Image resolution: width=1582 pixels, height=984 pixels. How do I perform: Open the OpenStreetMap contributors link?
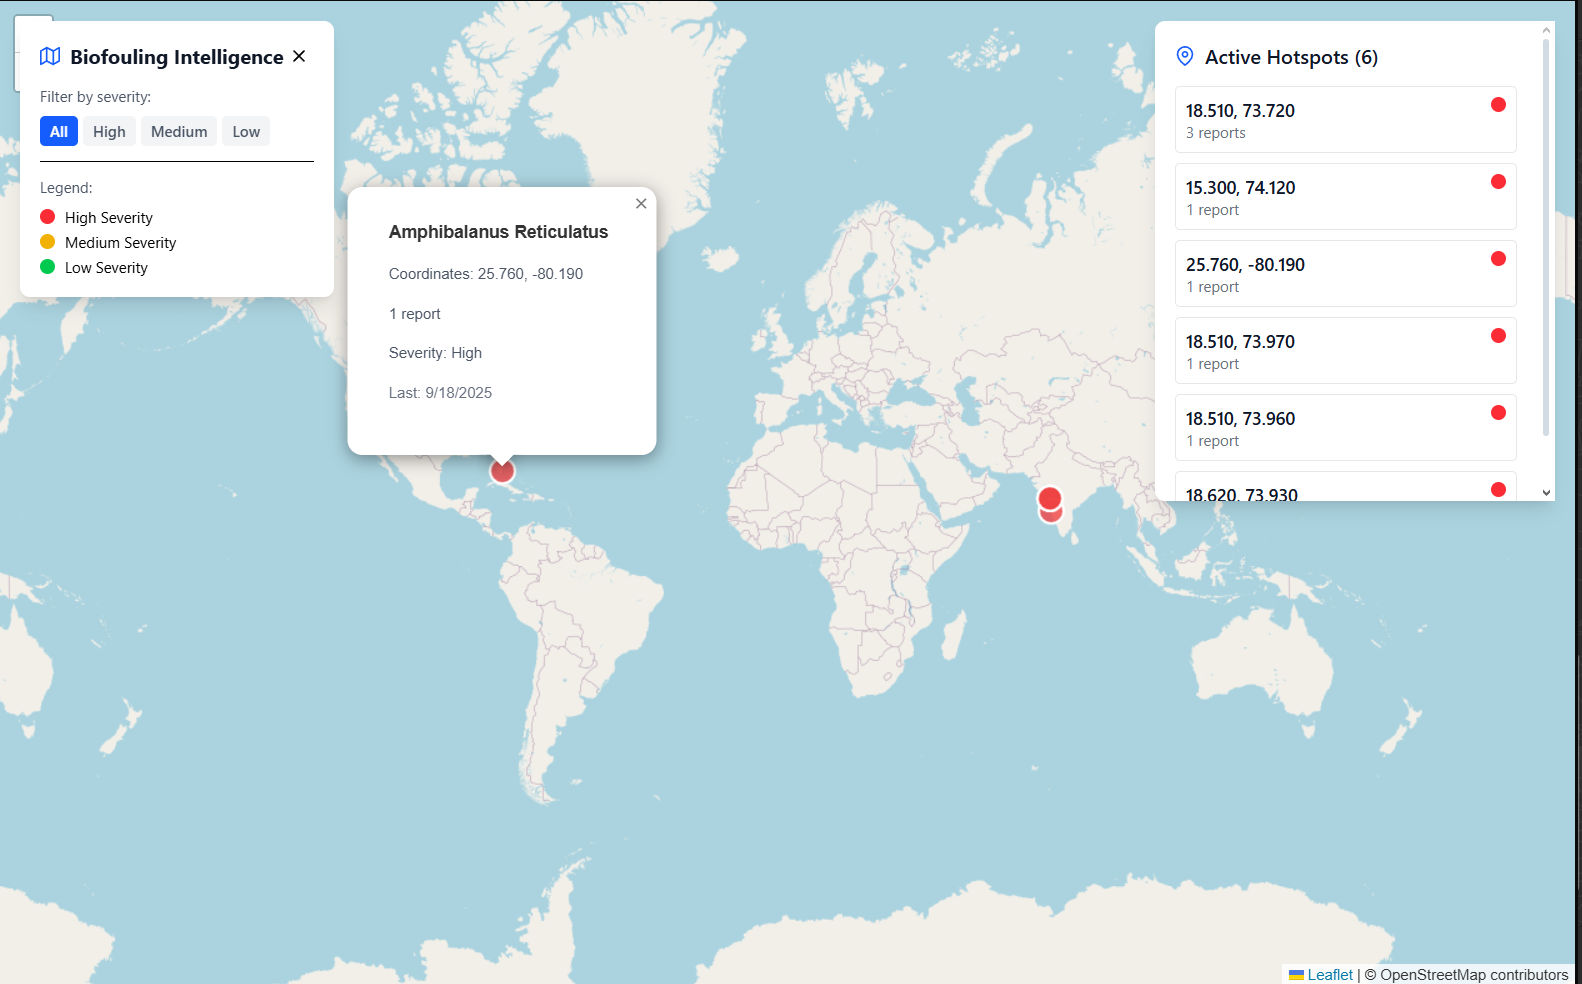click(1474, 975)
